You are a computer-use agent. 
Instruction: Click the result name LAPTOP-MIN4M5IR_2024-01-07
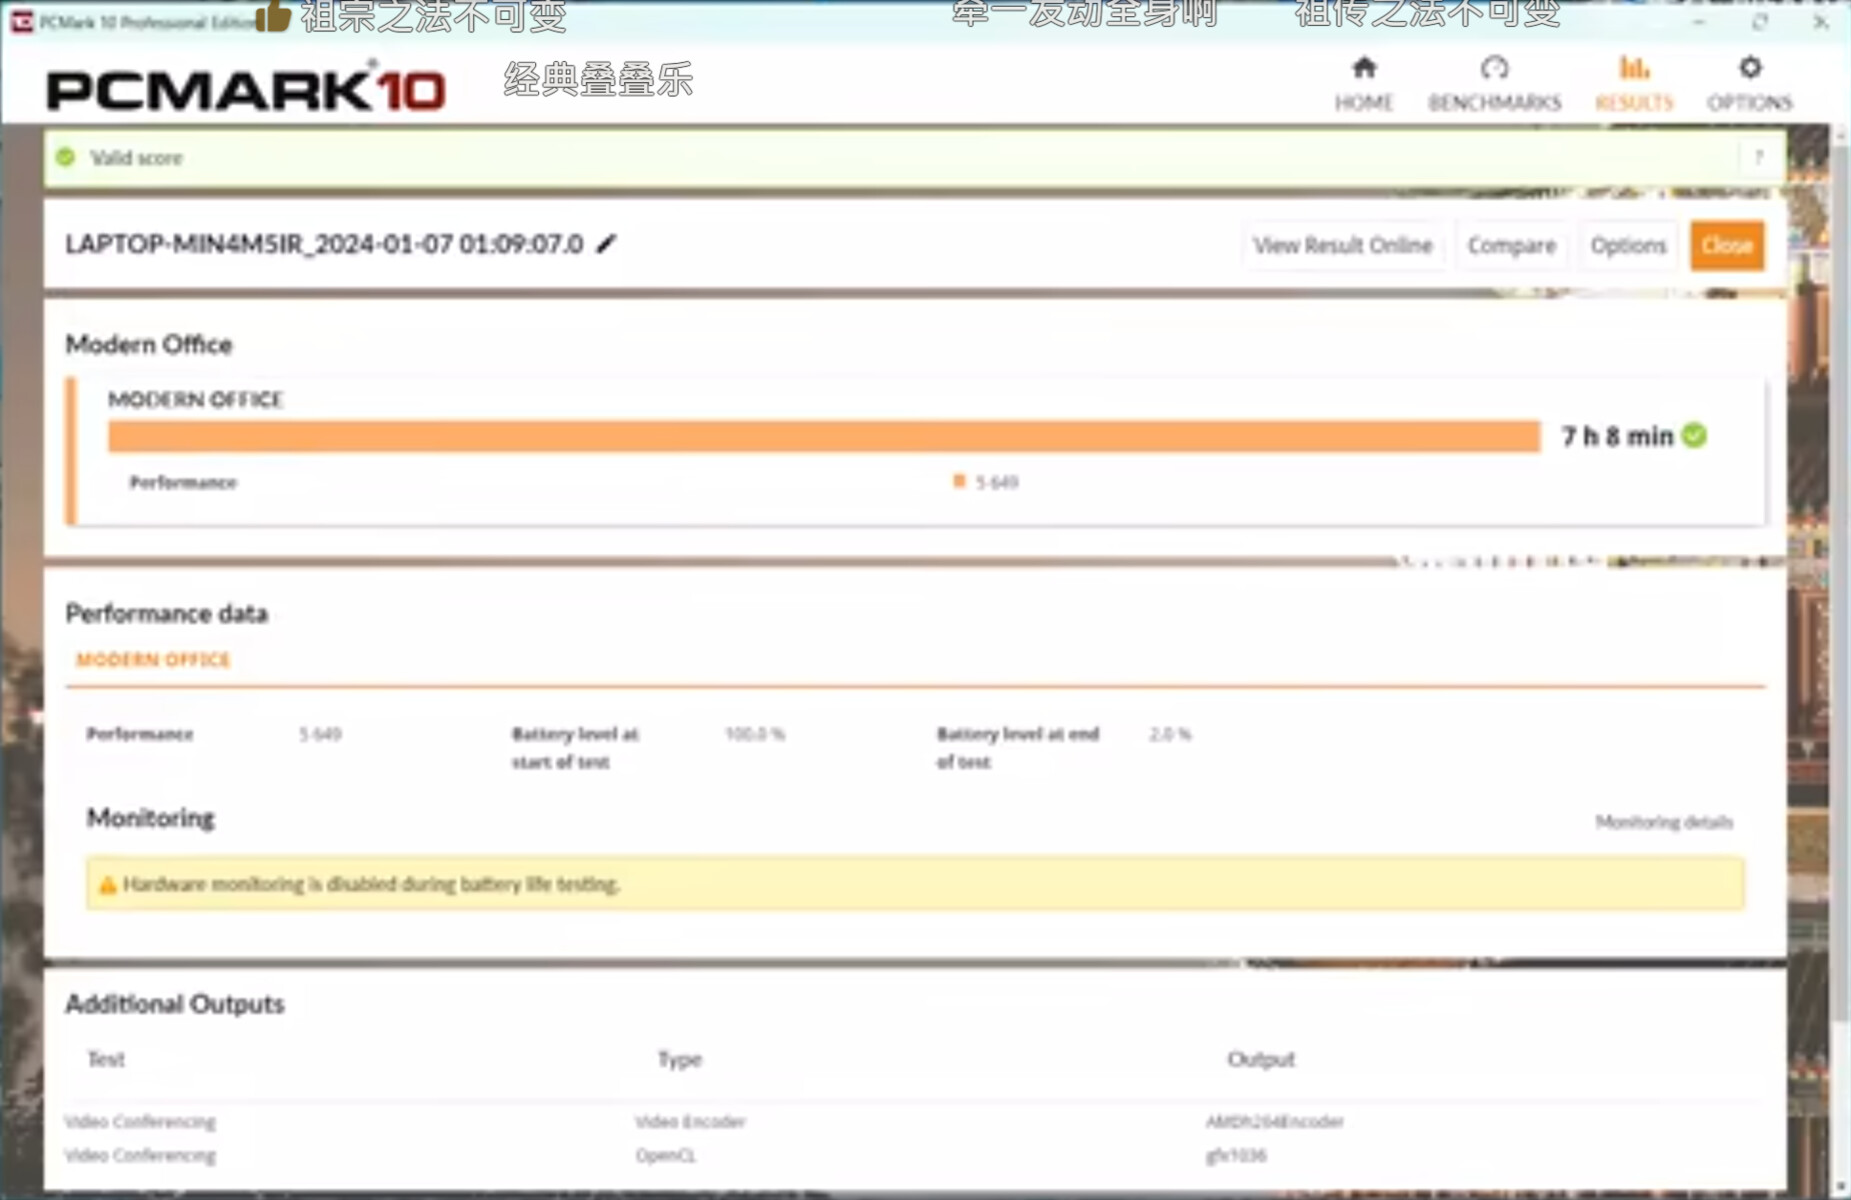tap(324, 244)
